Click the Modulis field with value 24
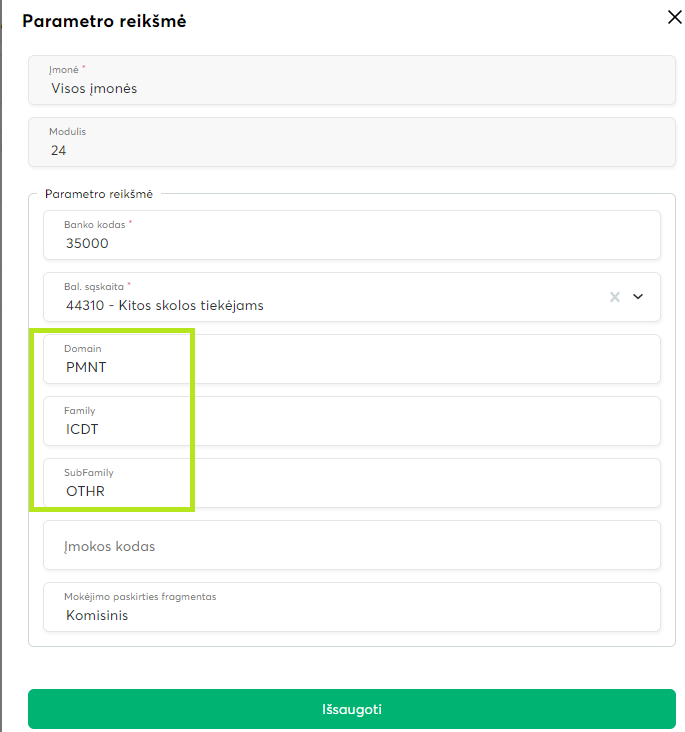 tap(350, 142)
